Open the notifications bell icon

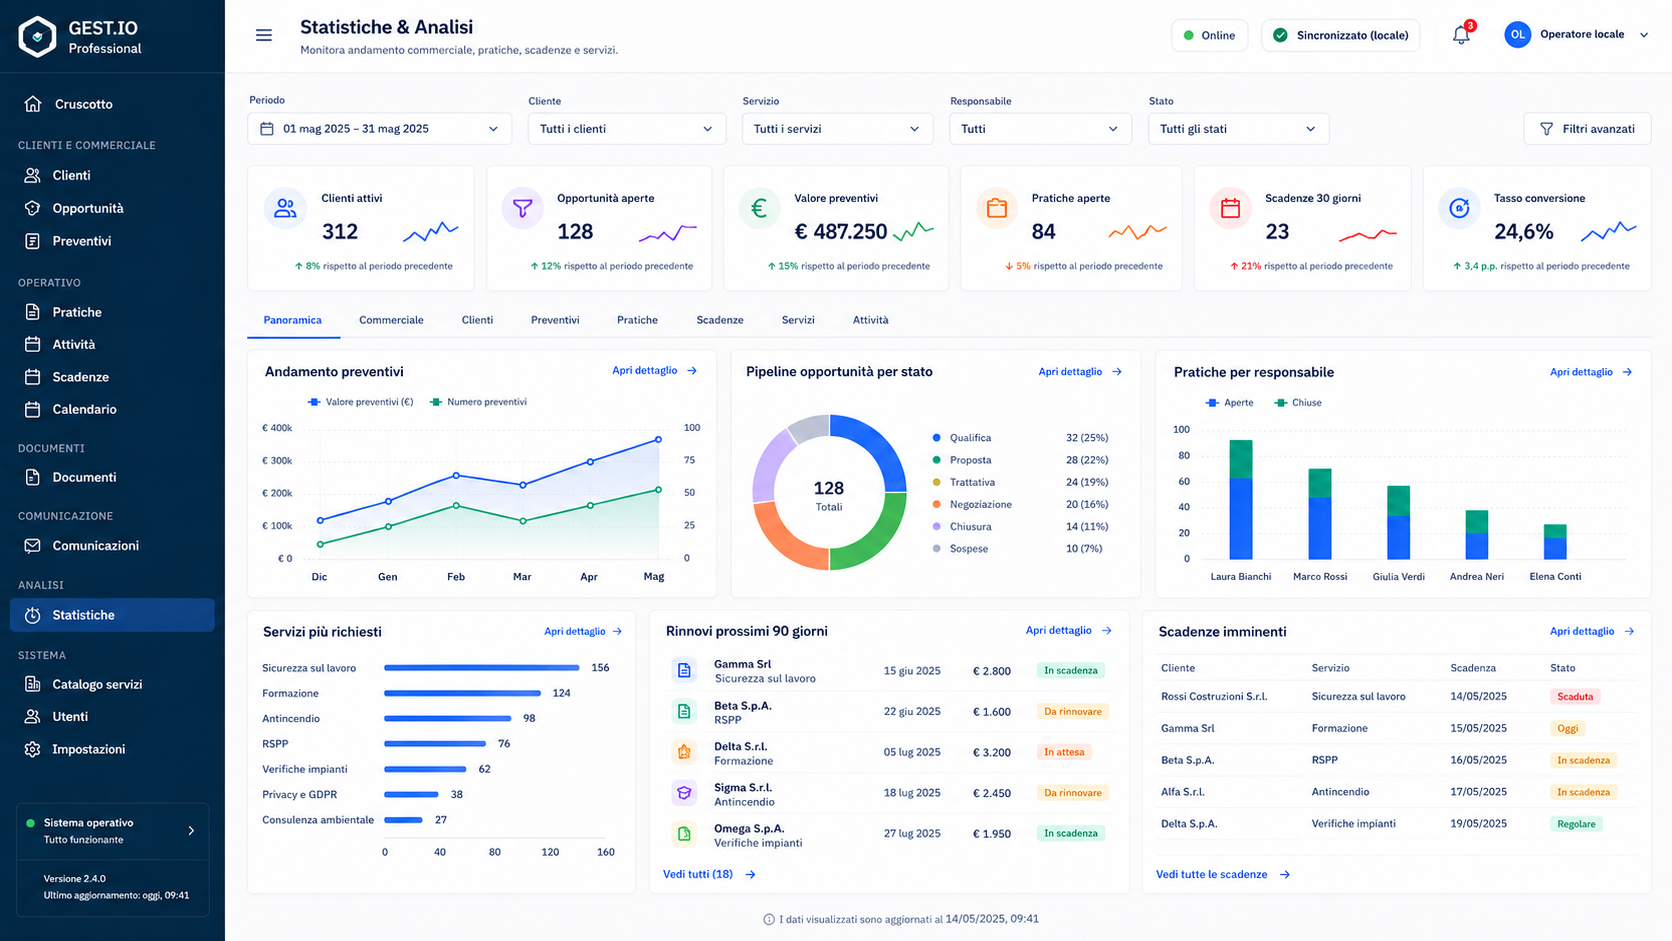click(1461, 35)
